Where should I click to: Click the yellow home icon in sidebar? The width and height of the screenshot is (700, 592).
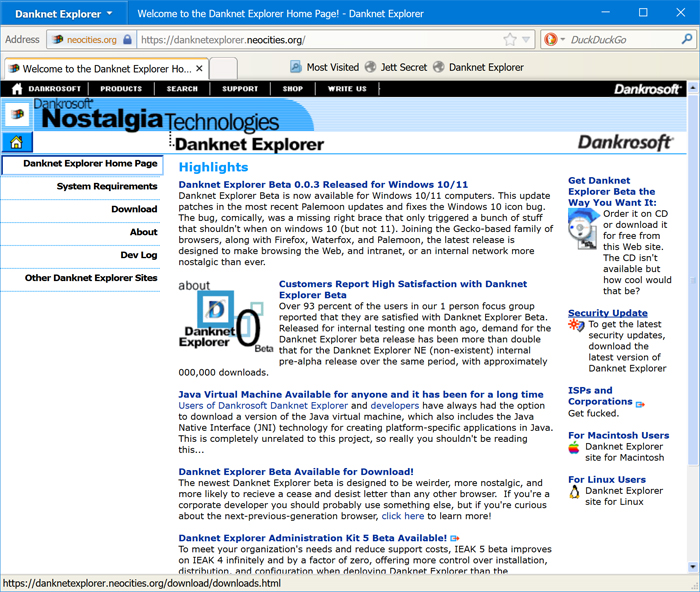[x=17, y=143]
